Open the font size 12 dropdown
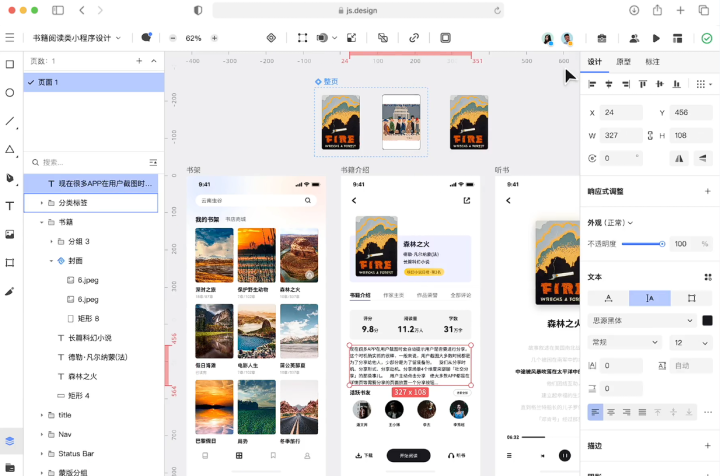The height and width of the screenshot is (476, 720). (x=692, y=342)
